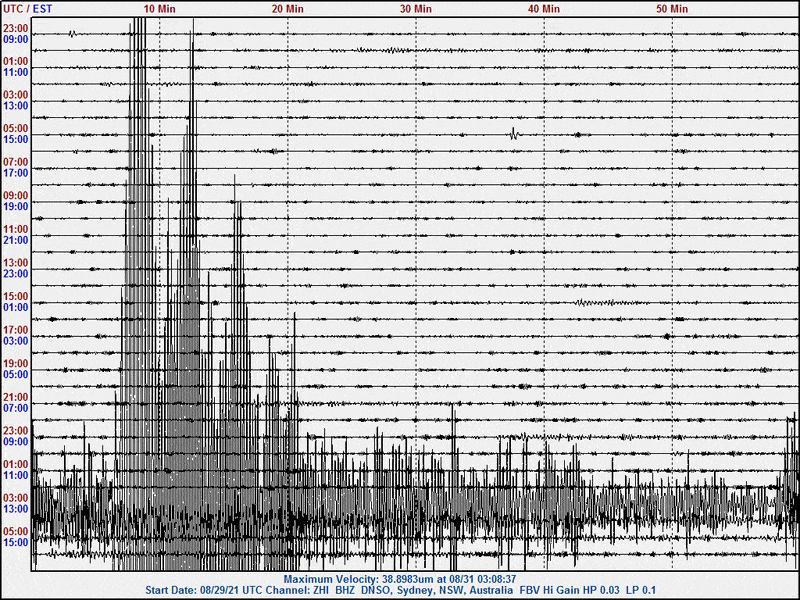Select the blue "19:00" EST time label
800x600 pixels.
[15, 207]
